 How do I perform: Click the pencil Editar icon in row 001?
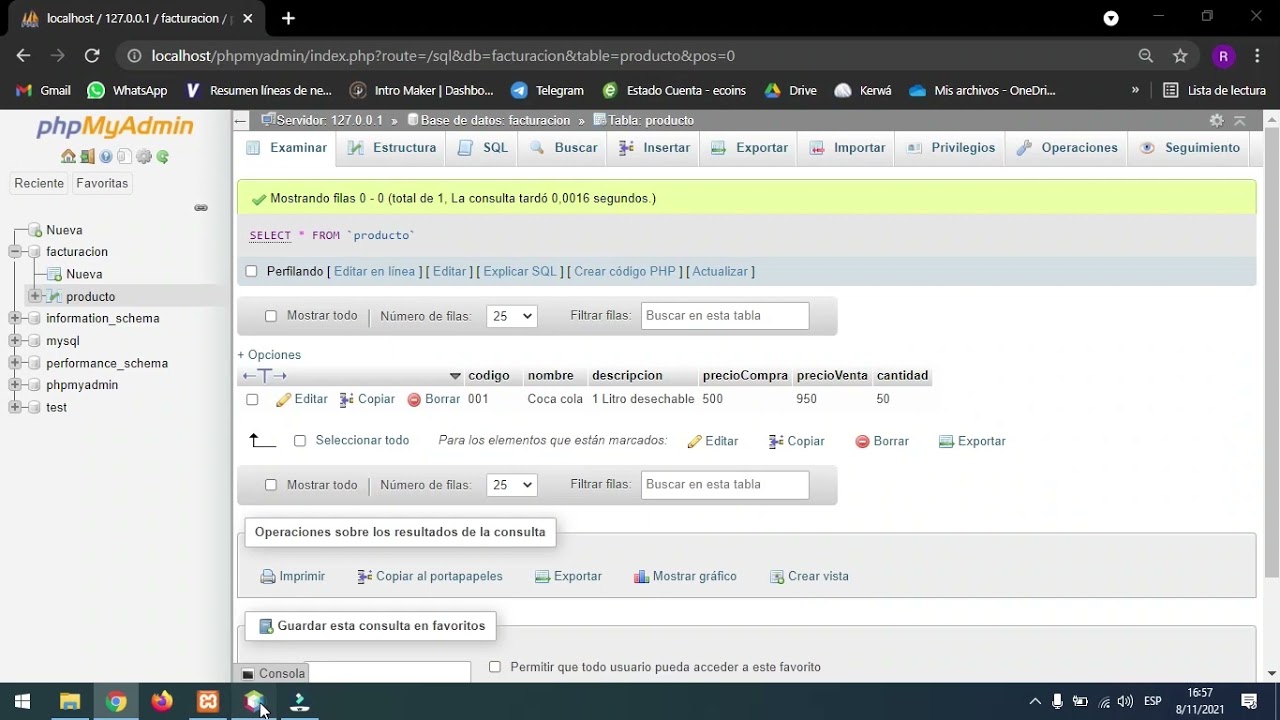pyautogui.click(x=283, y=399)
